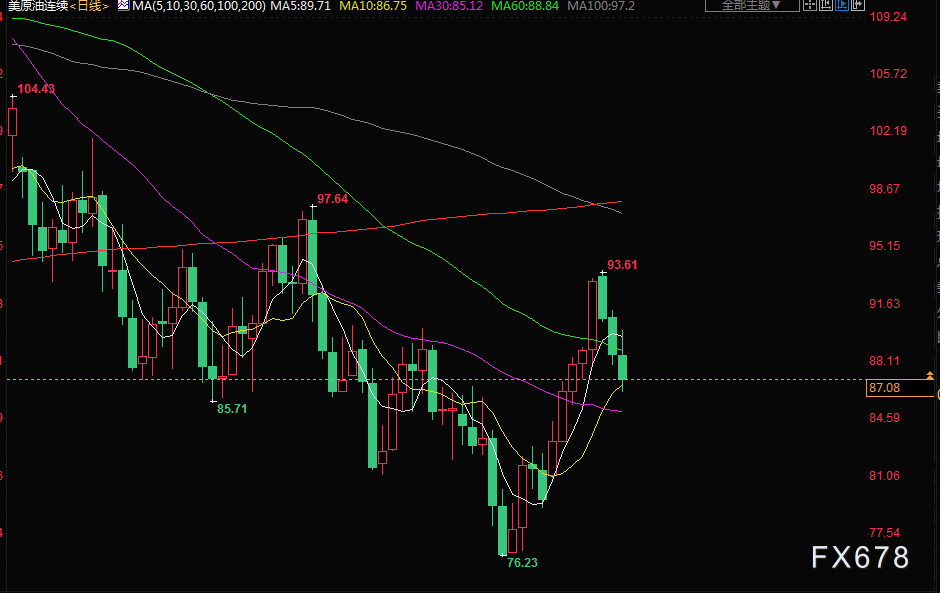Click the MA10:86.75 value
The height and width of the screenshot is (593, 940).
coord(373,6)
